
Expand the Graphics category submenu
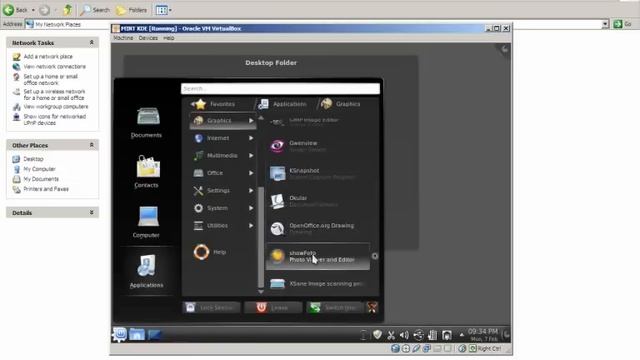[223, 121]
